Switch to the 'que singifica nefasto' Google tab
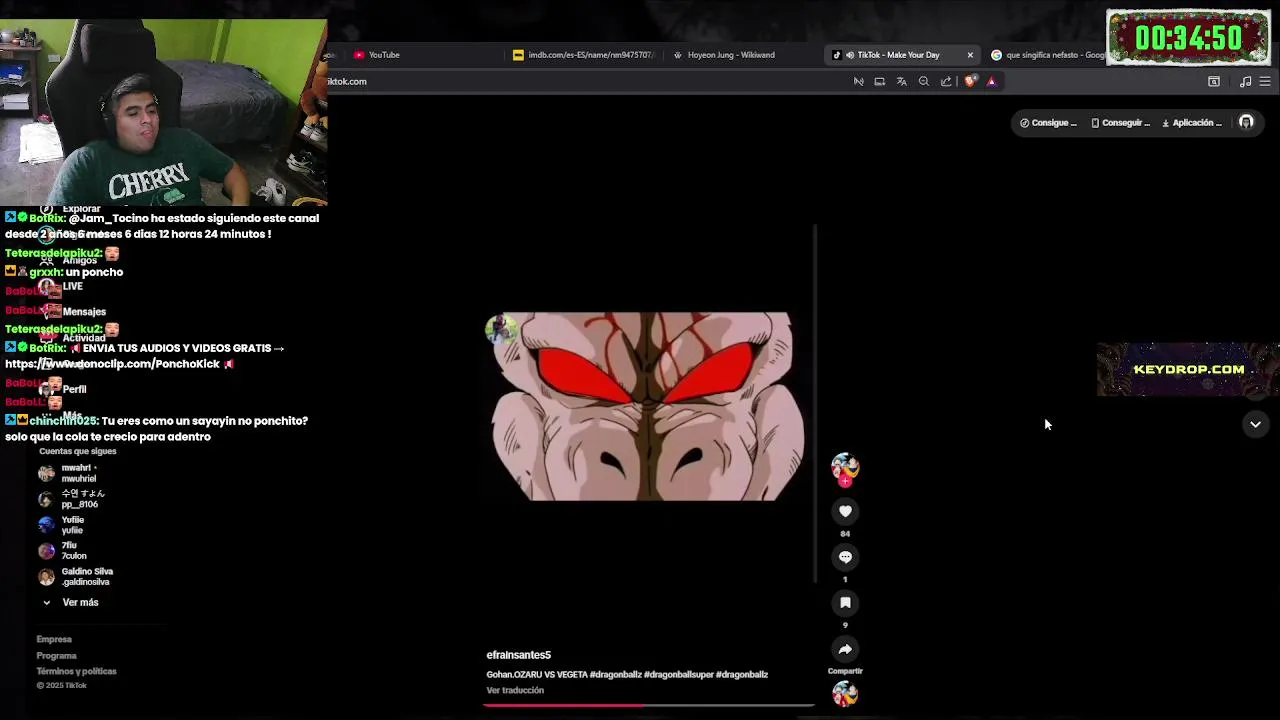 [x=1046, y=55]
